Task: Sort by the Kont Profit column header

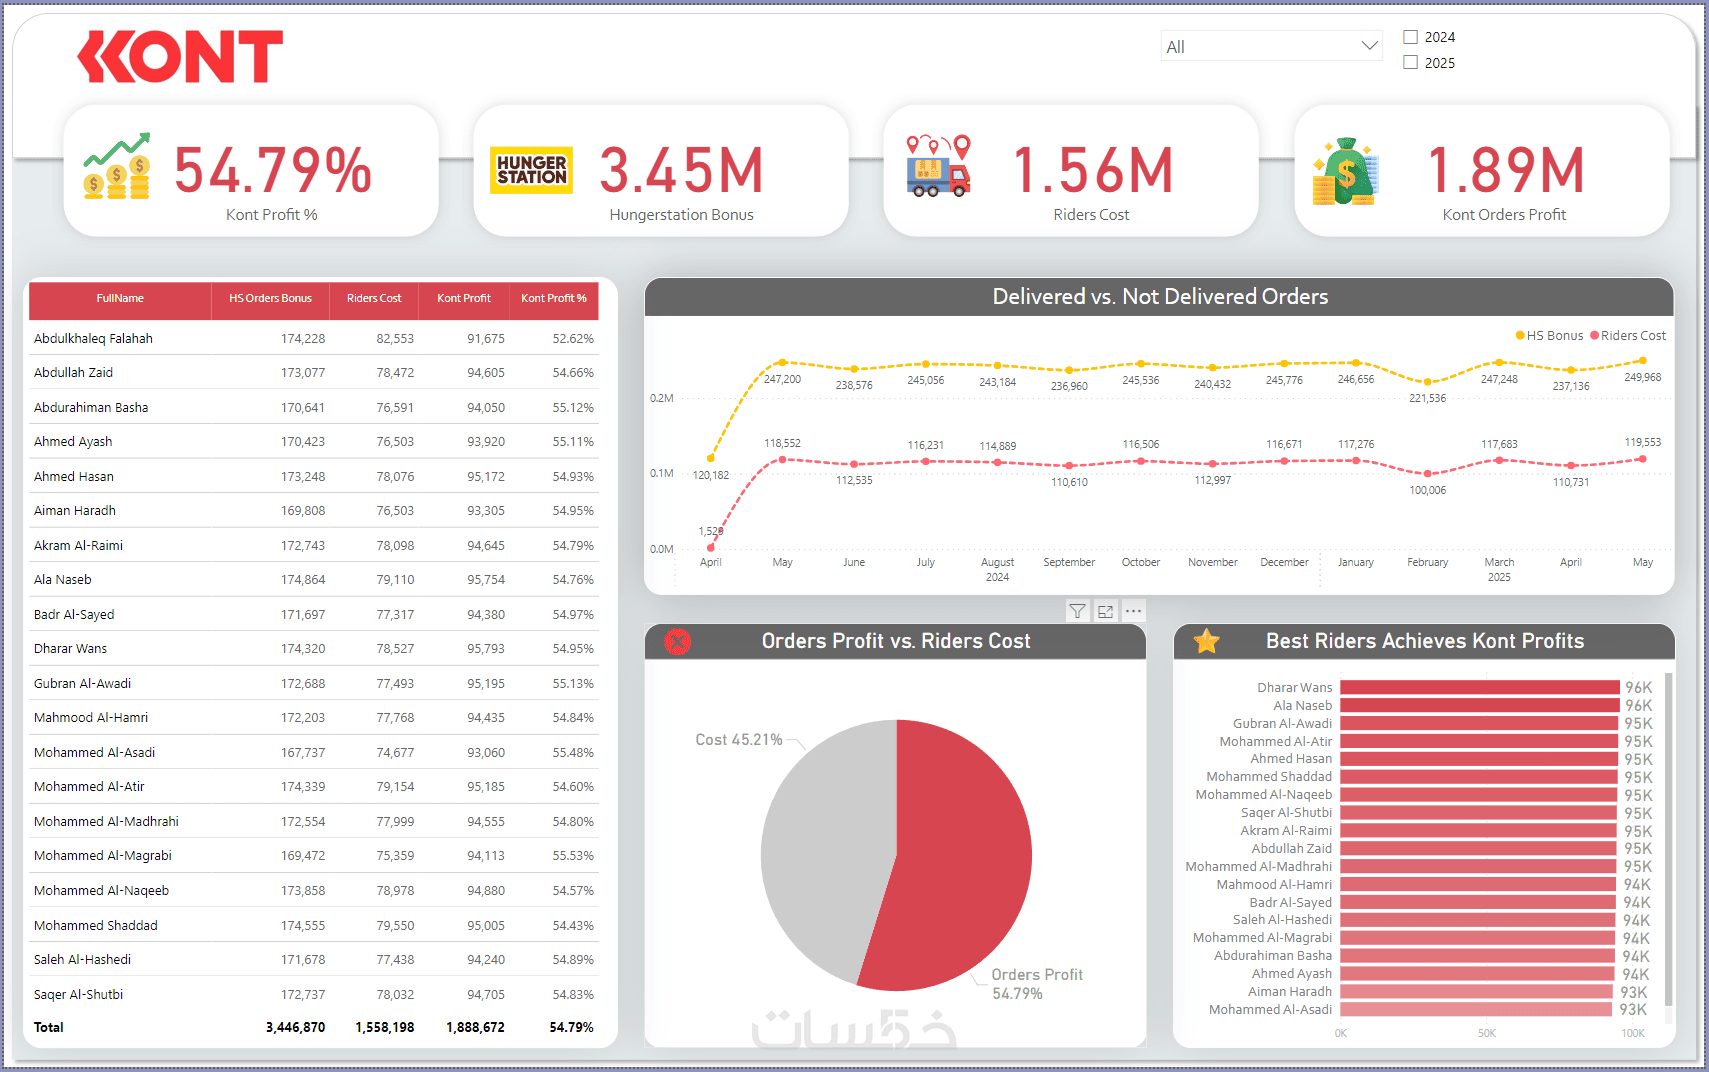Action: pos(464,298)
